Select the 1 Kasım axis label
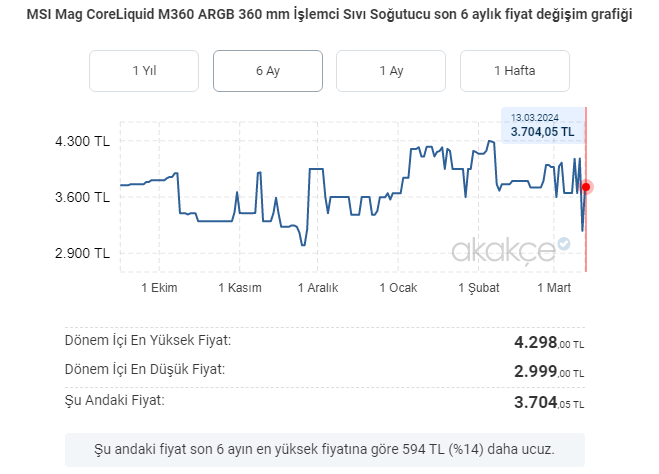The height and width of the screenshot is (474, 659). click(x=239, y=287)
